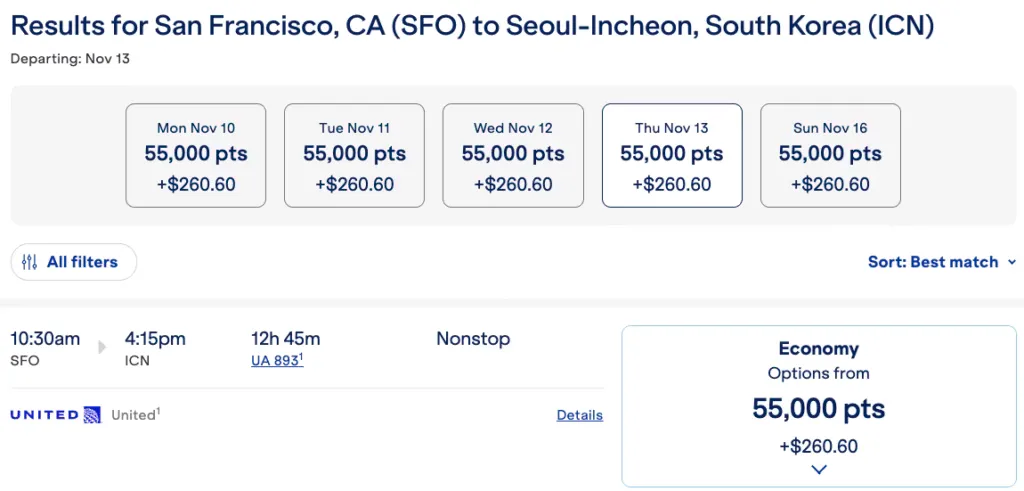Click the filter sliders icon
This screenshot has height=491, width=1024.
pyautogui.click(x=29, y=262)
